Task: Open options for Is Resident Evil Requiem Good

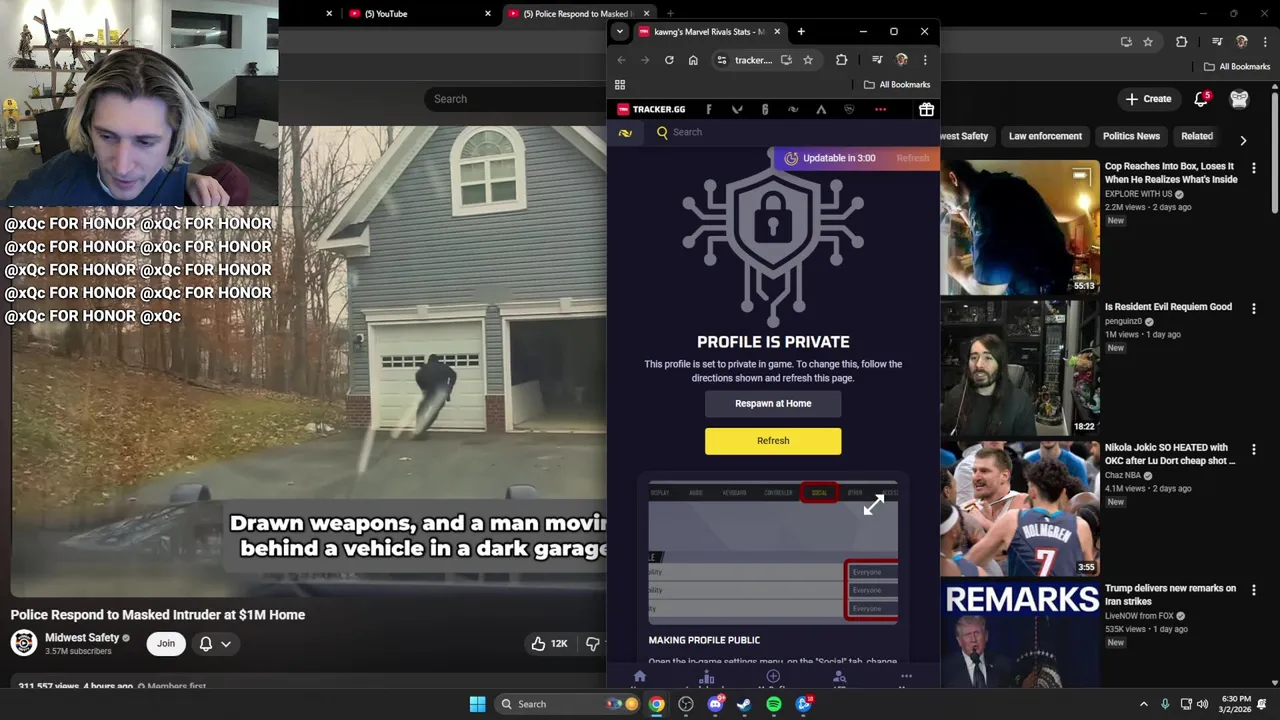Action: pos(1254,308)
